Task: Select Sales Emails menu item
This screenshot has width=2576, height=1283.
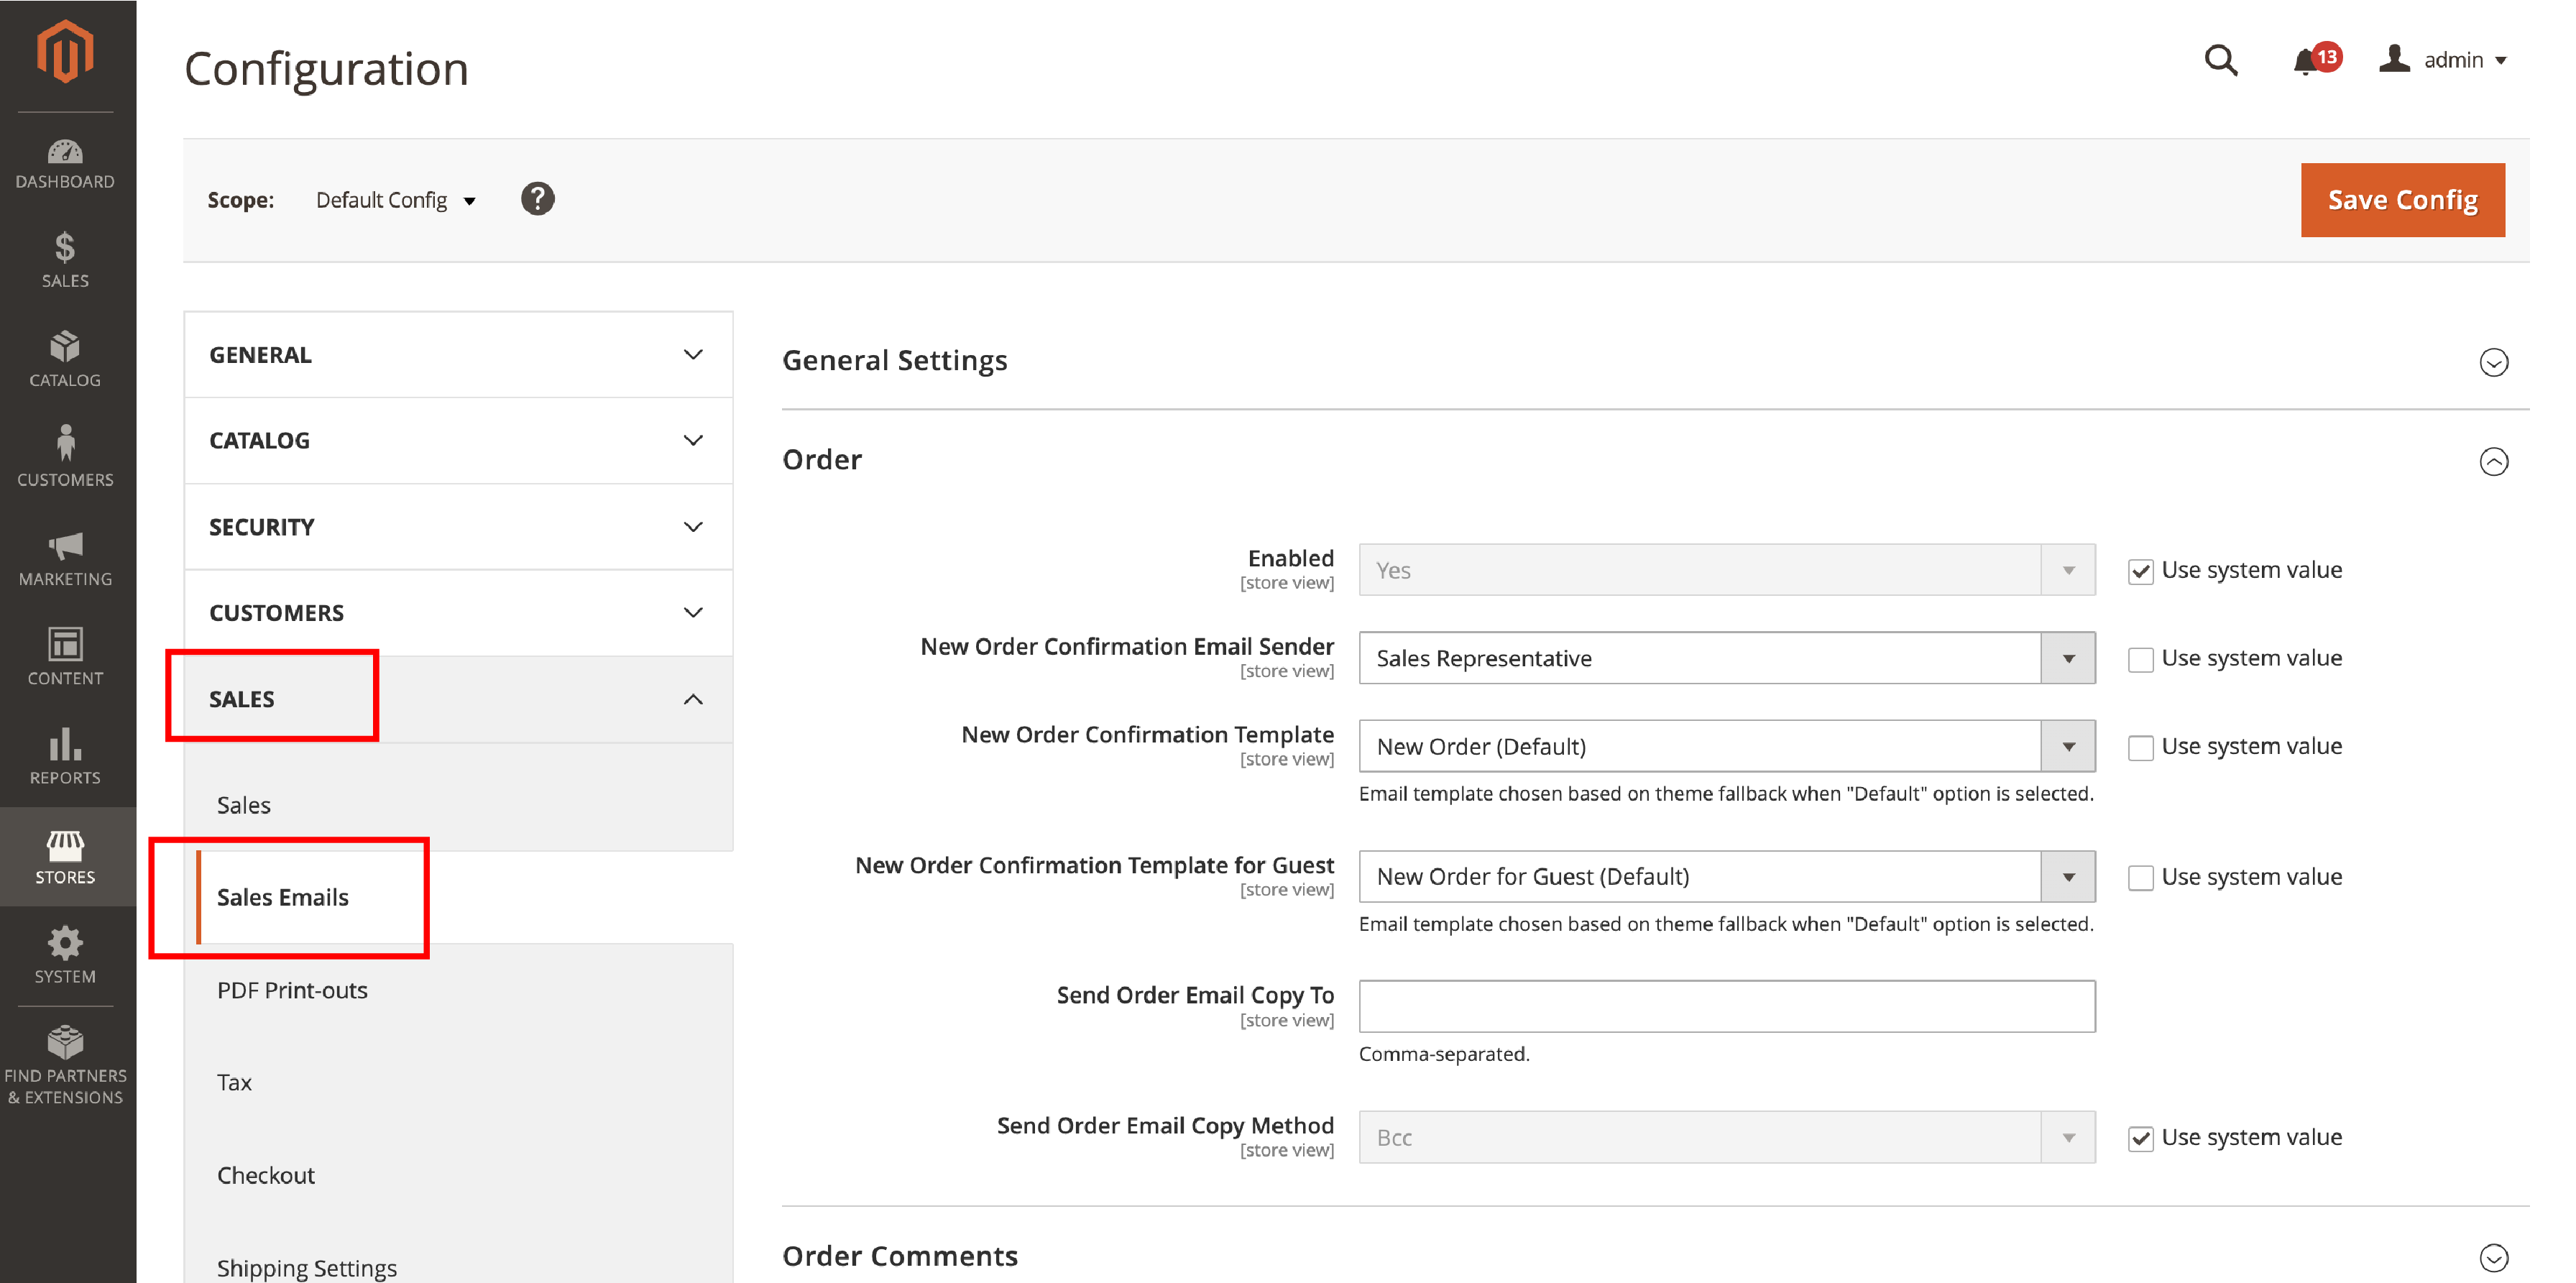Action: coord(284,897)
